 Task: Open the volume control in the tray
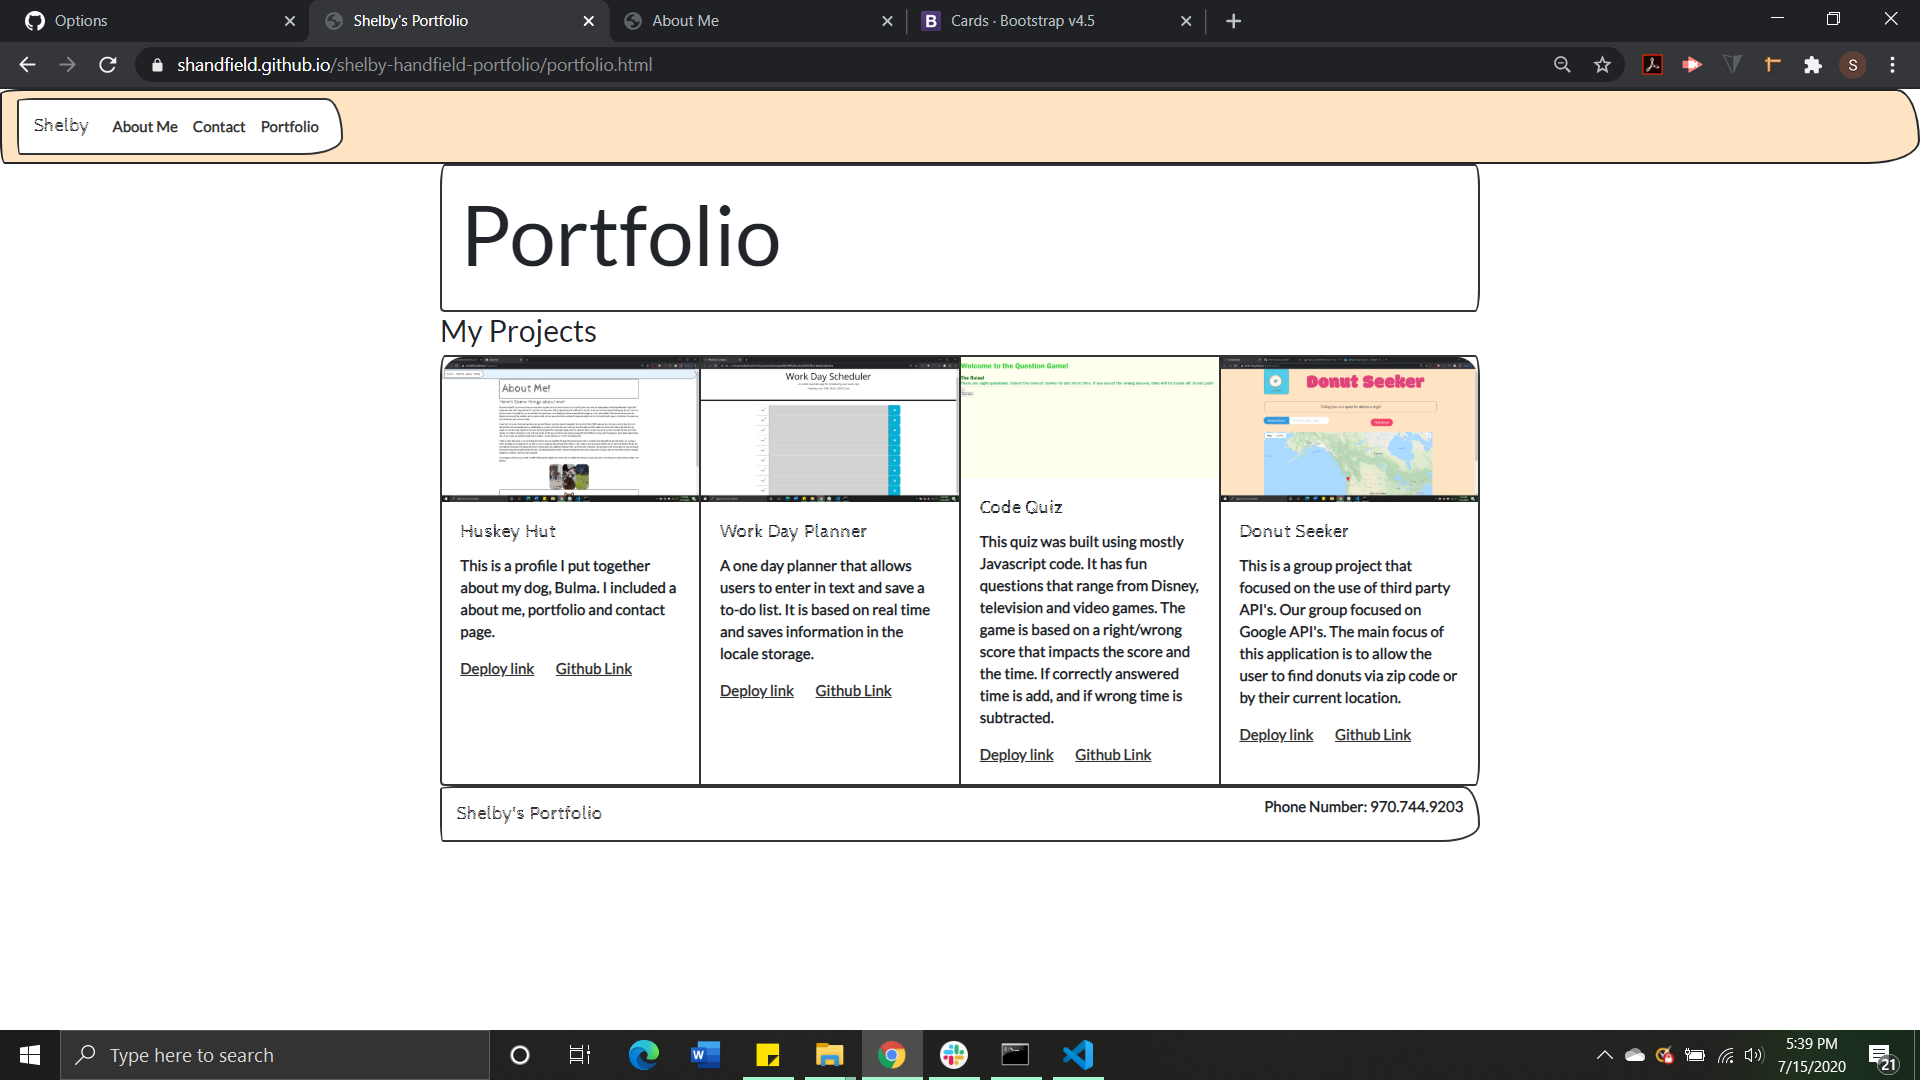point(1755,1054)
